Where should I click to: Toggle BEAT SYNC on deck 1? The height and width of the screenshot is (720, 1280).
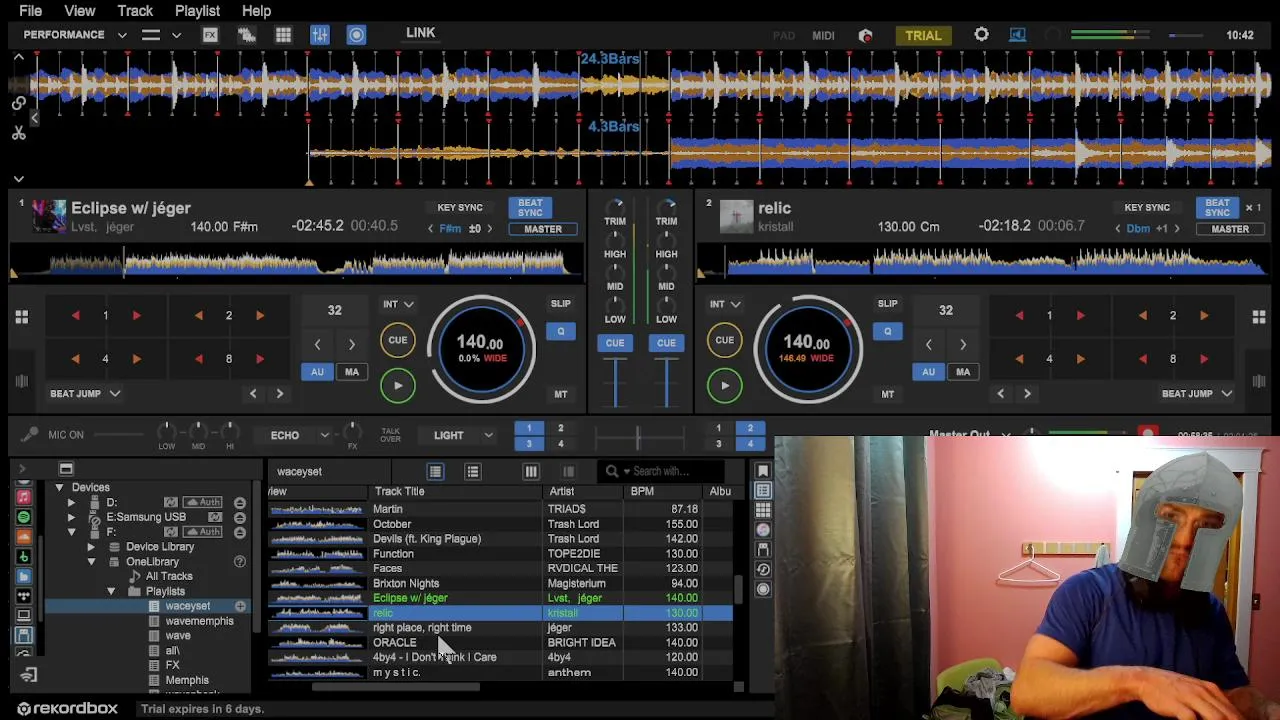coord(530,207)
